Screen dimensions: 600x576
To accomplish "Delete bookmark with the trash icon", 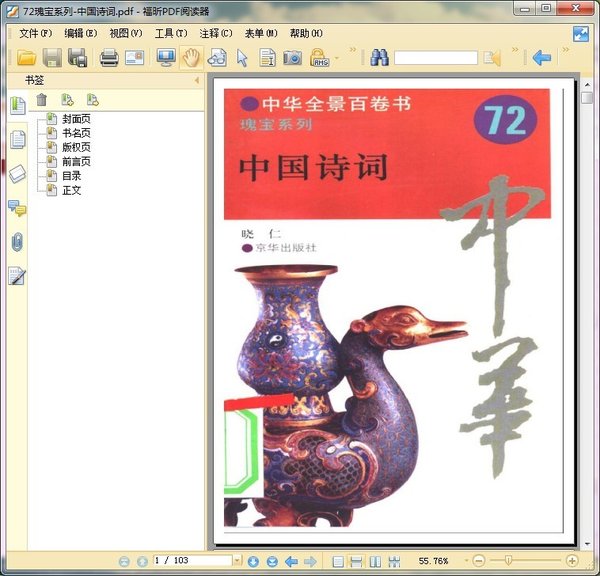I will pyautogui.click(x=41, y=100).
